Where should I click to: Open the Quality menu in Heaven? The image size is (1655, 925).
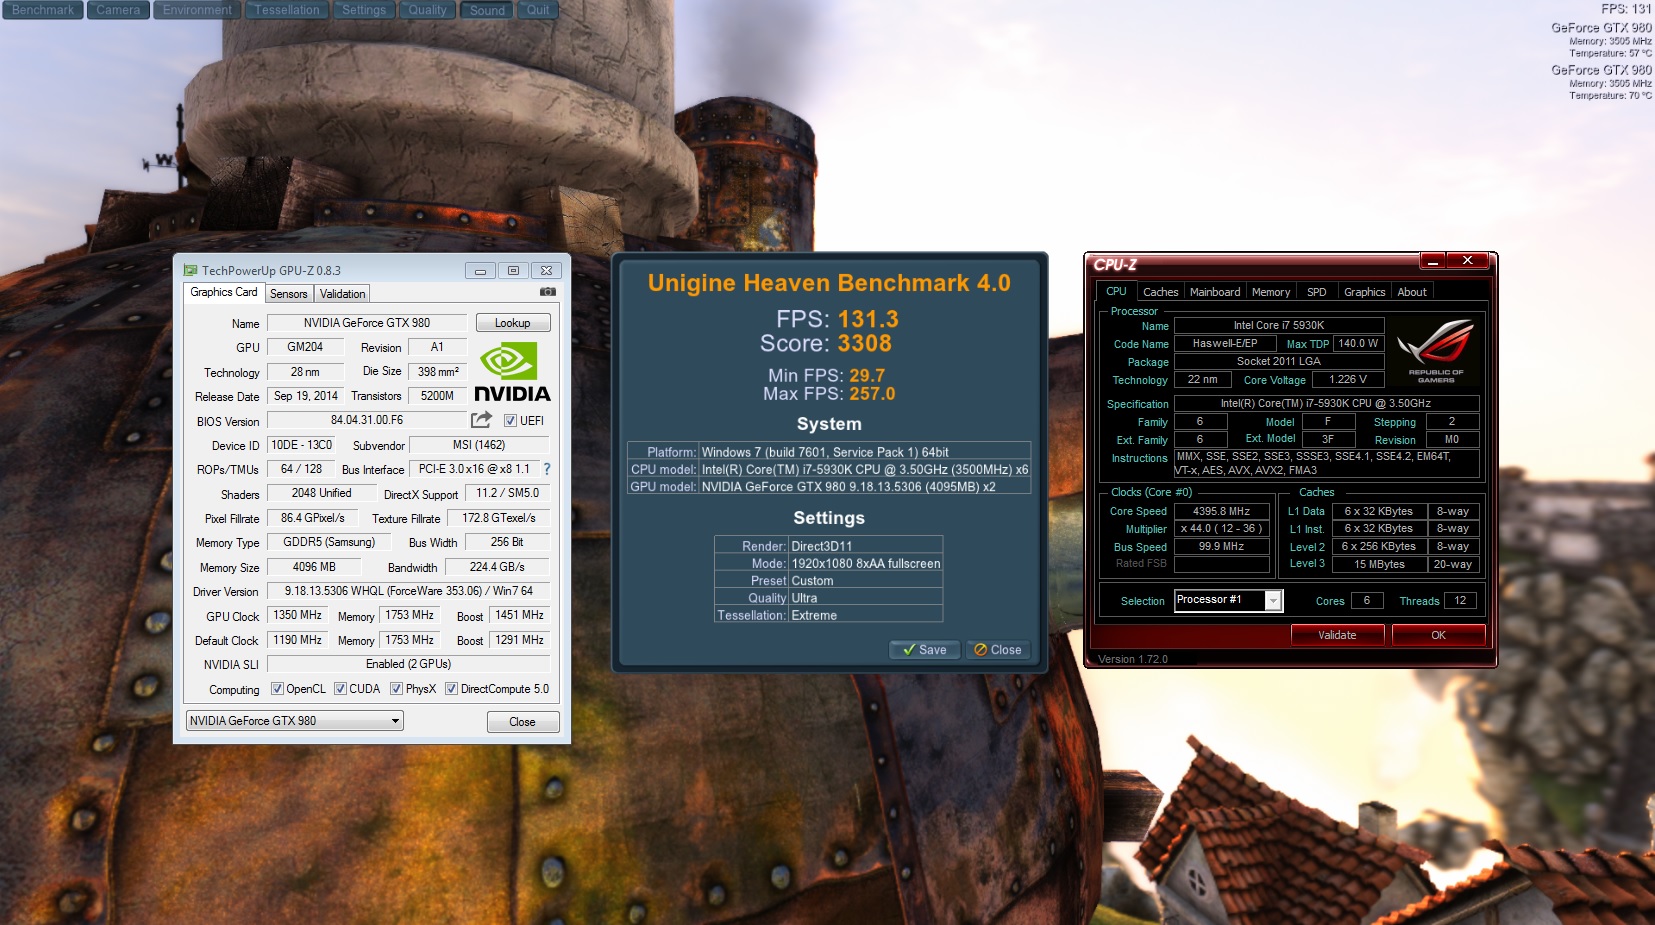tap(427, 10)
